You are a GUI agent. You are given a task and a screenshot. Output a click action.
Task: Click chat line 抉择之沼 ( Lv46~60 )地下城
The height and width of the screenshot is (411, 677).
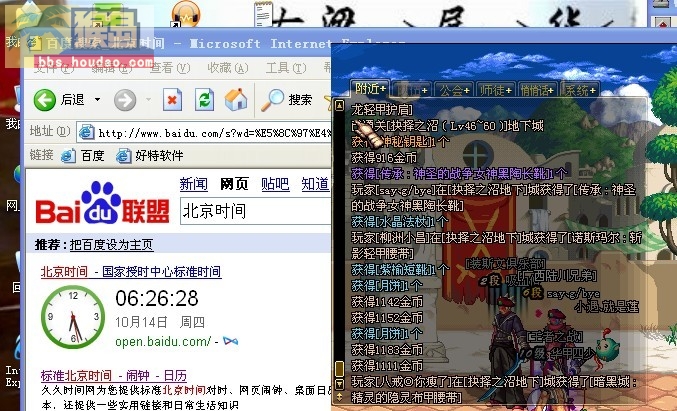pyautogui.click(x=447, y=126)
